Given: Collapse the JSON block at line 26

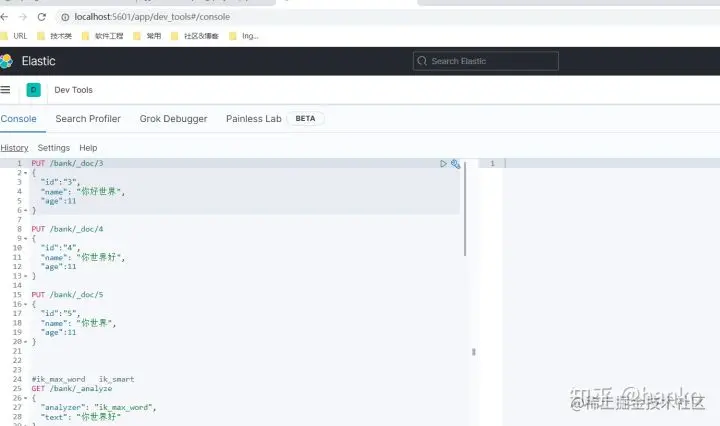Looking at the screenshot, I should pyautogui.click(x=25, y=398).
